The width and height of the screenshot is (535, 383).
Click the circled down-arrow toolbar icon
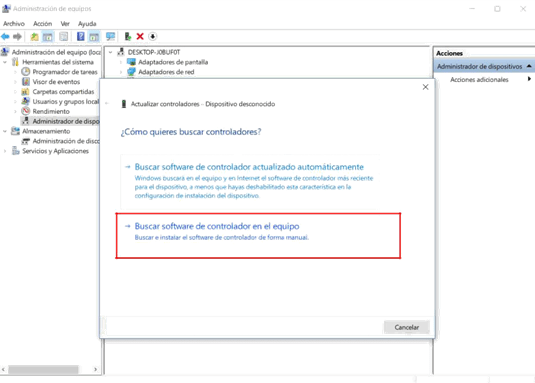pyautogui.click(x=153, y=36)
